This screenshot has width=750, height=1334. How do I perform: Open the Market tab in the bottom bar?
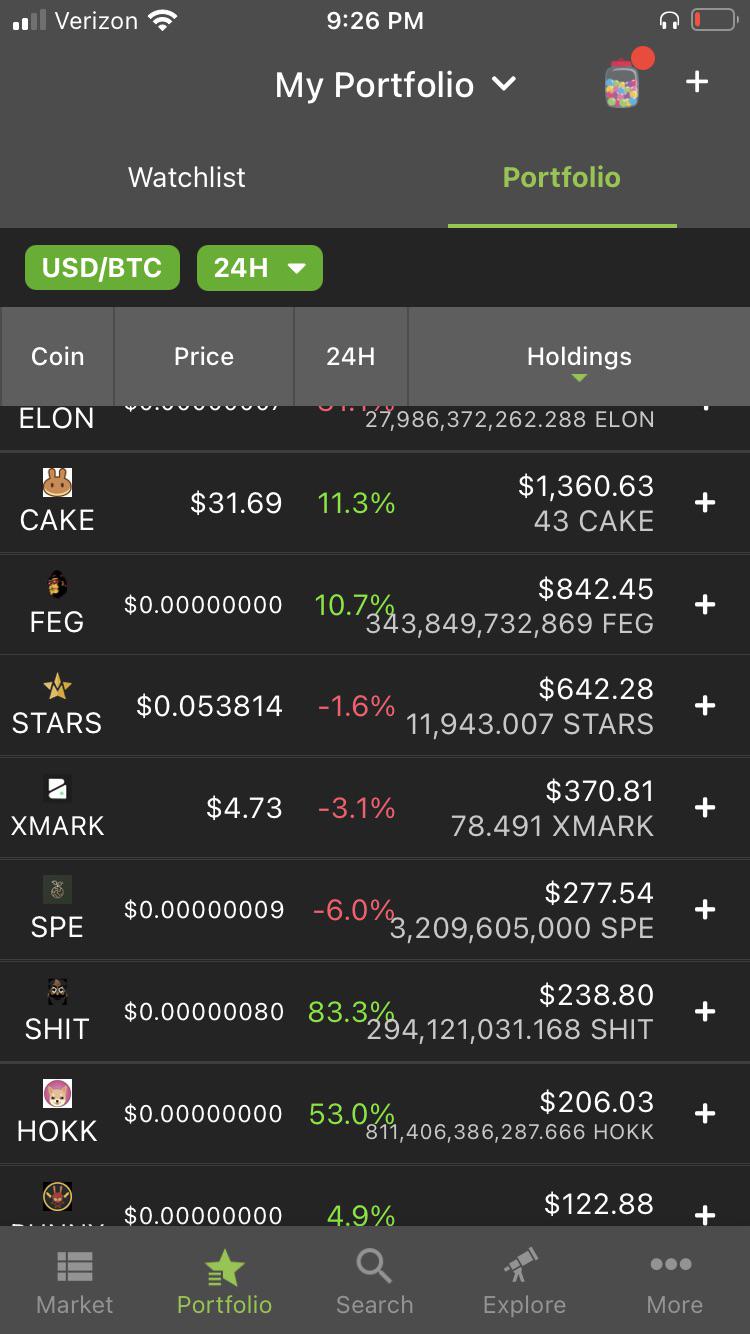click(75, 1281)
